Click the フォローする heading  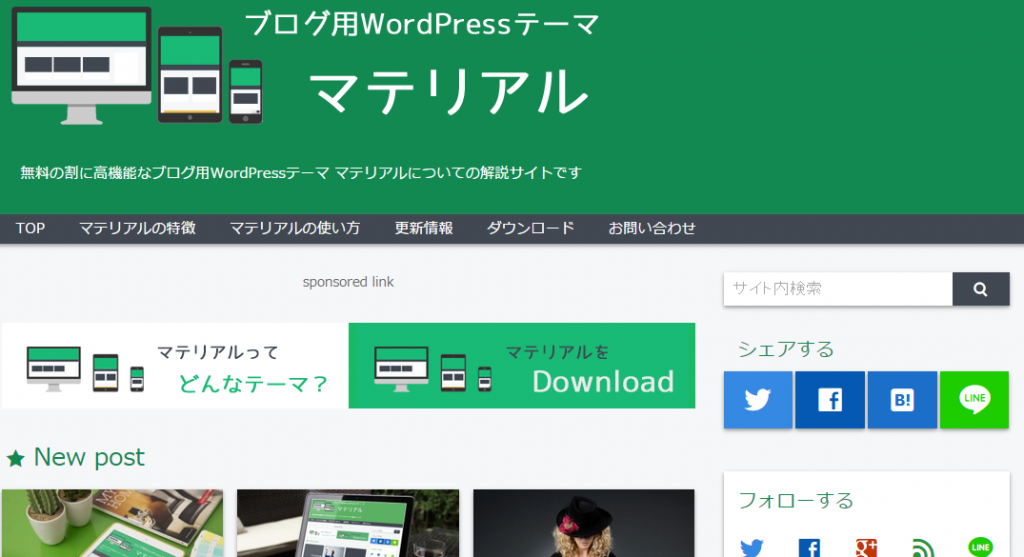coord(796,501)
